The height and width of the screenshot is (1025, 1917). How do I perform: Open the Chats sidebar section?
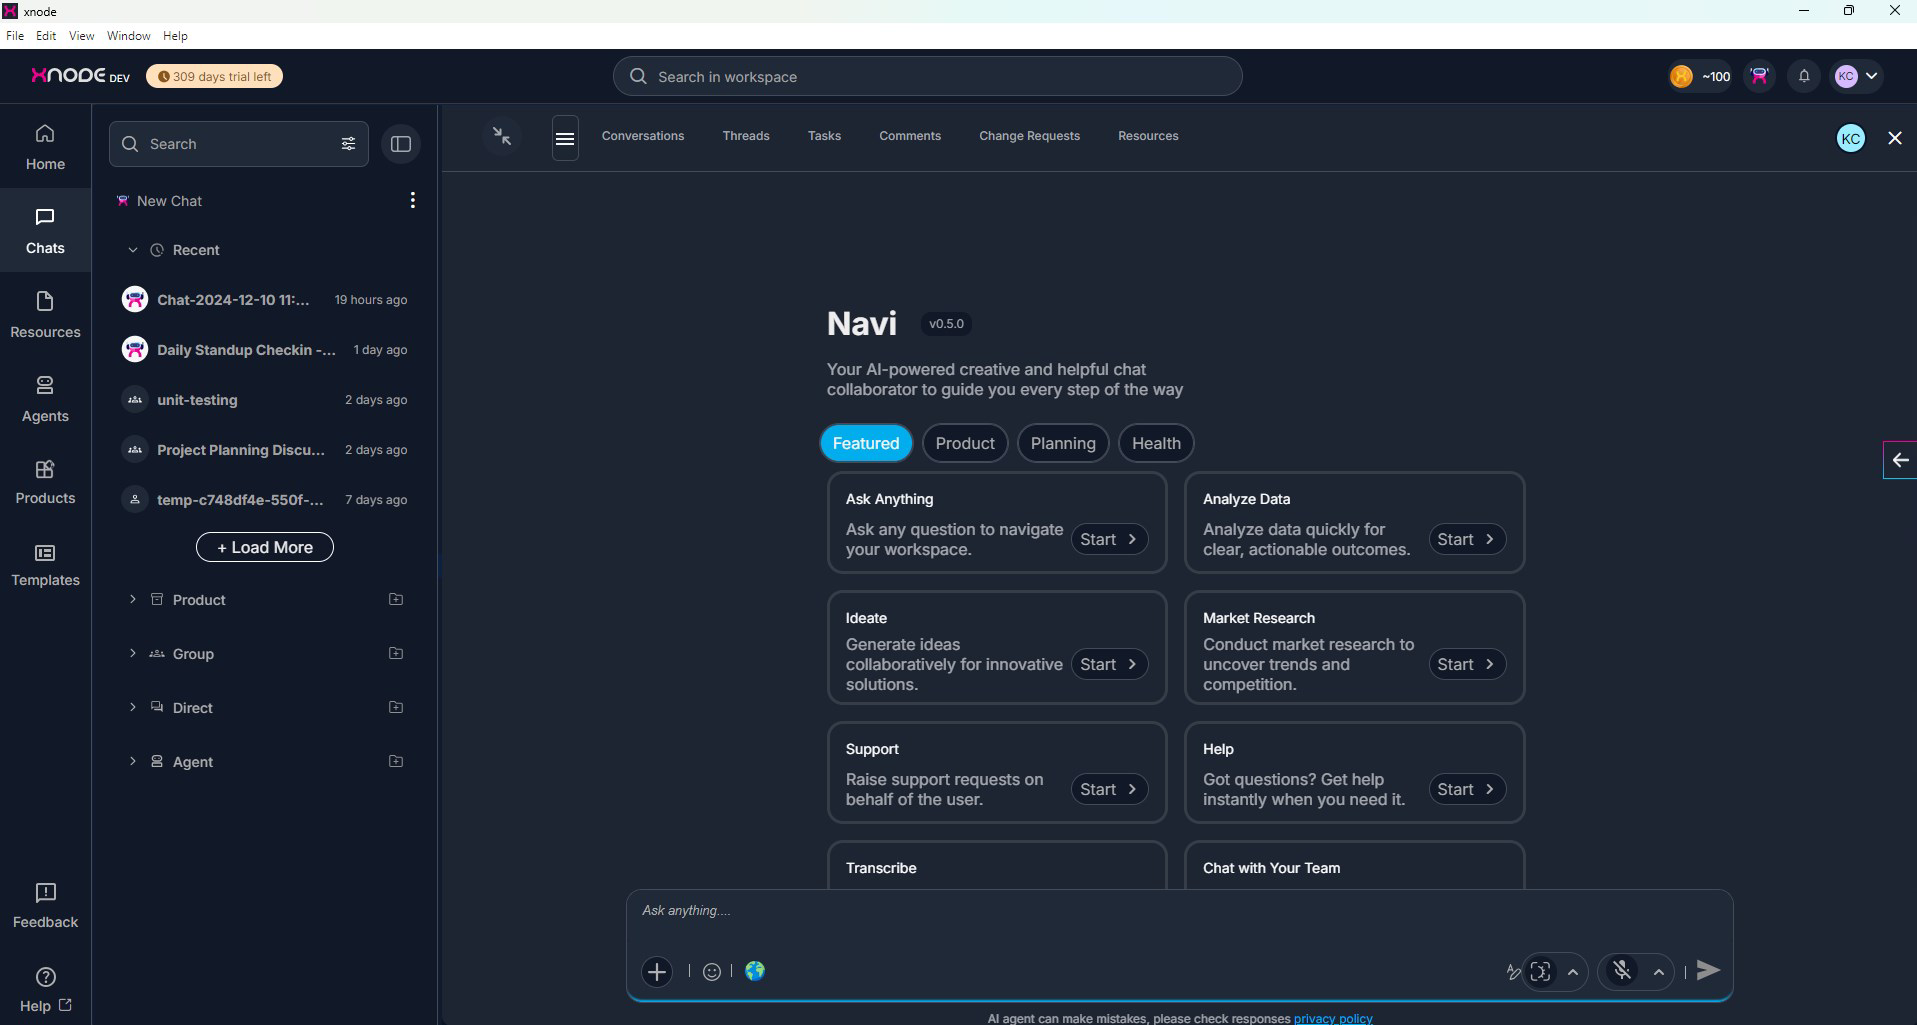pos(45,231)
